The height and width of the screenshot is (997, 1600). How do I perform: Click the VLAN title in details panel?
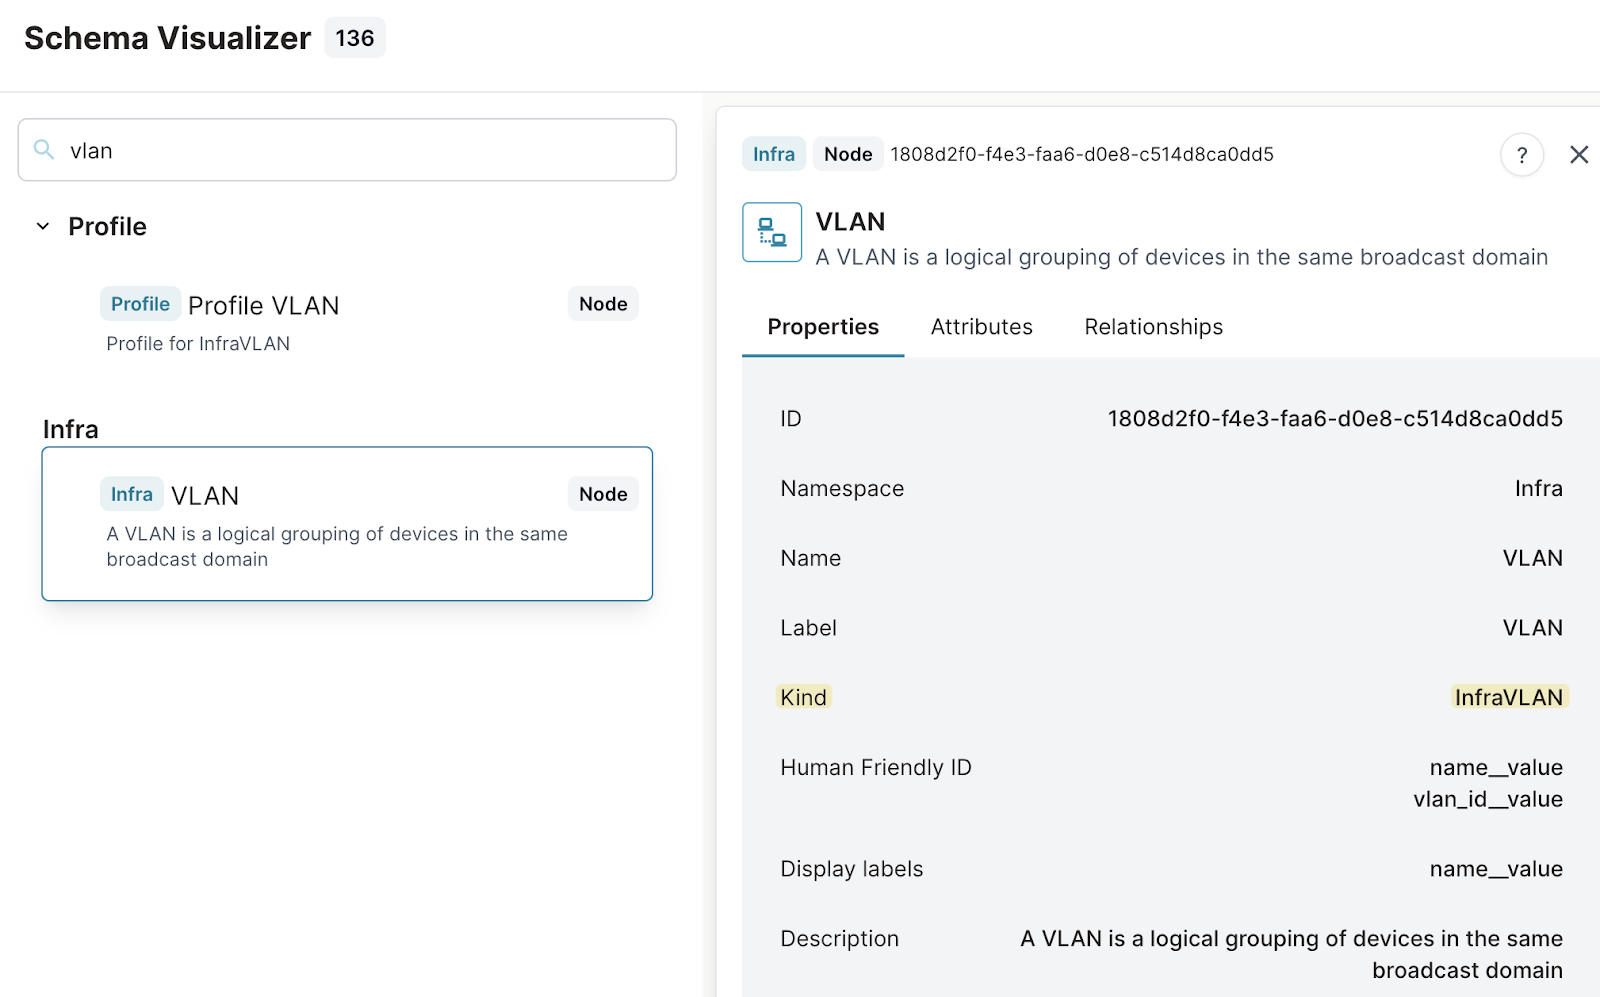click(x=850, y=221)
